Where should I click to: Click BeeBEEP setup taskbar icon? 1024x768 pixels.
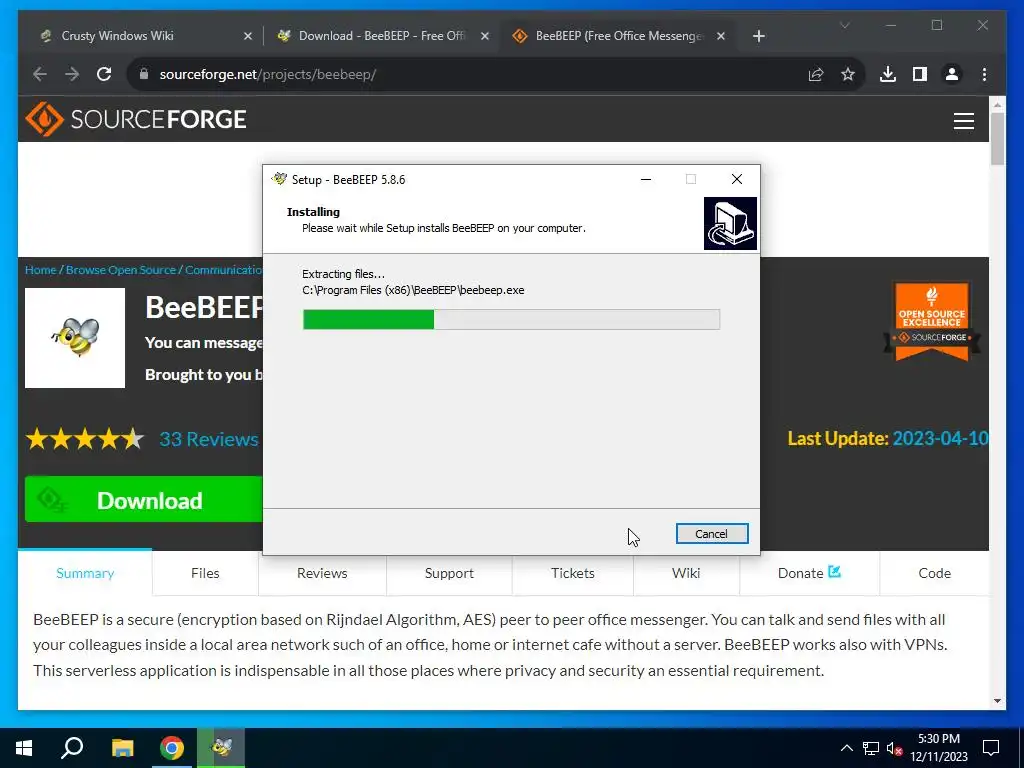tap(221, 748)
